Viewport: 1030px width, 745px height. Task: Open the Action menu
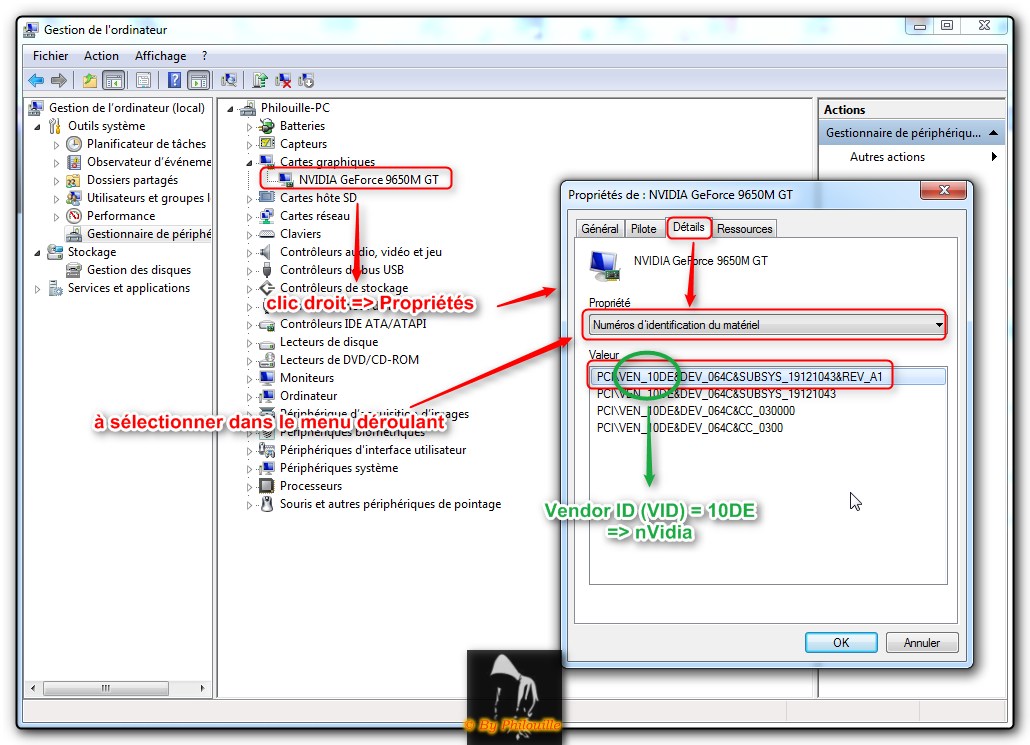(x=101, y=56)
